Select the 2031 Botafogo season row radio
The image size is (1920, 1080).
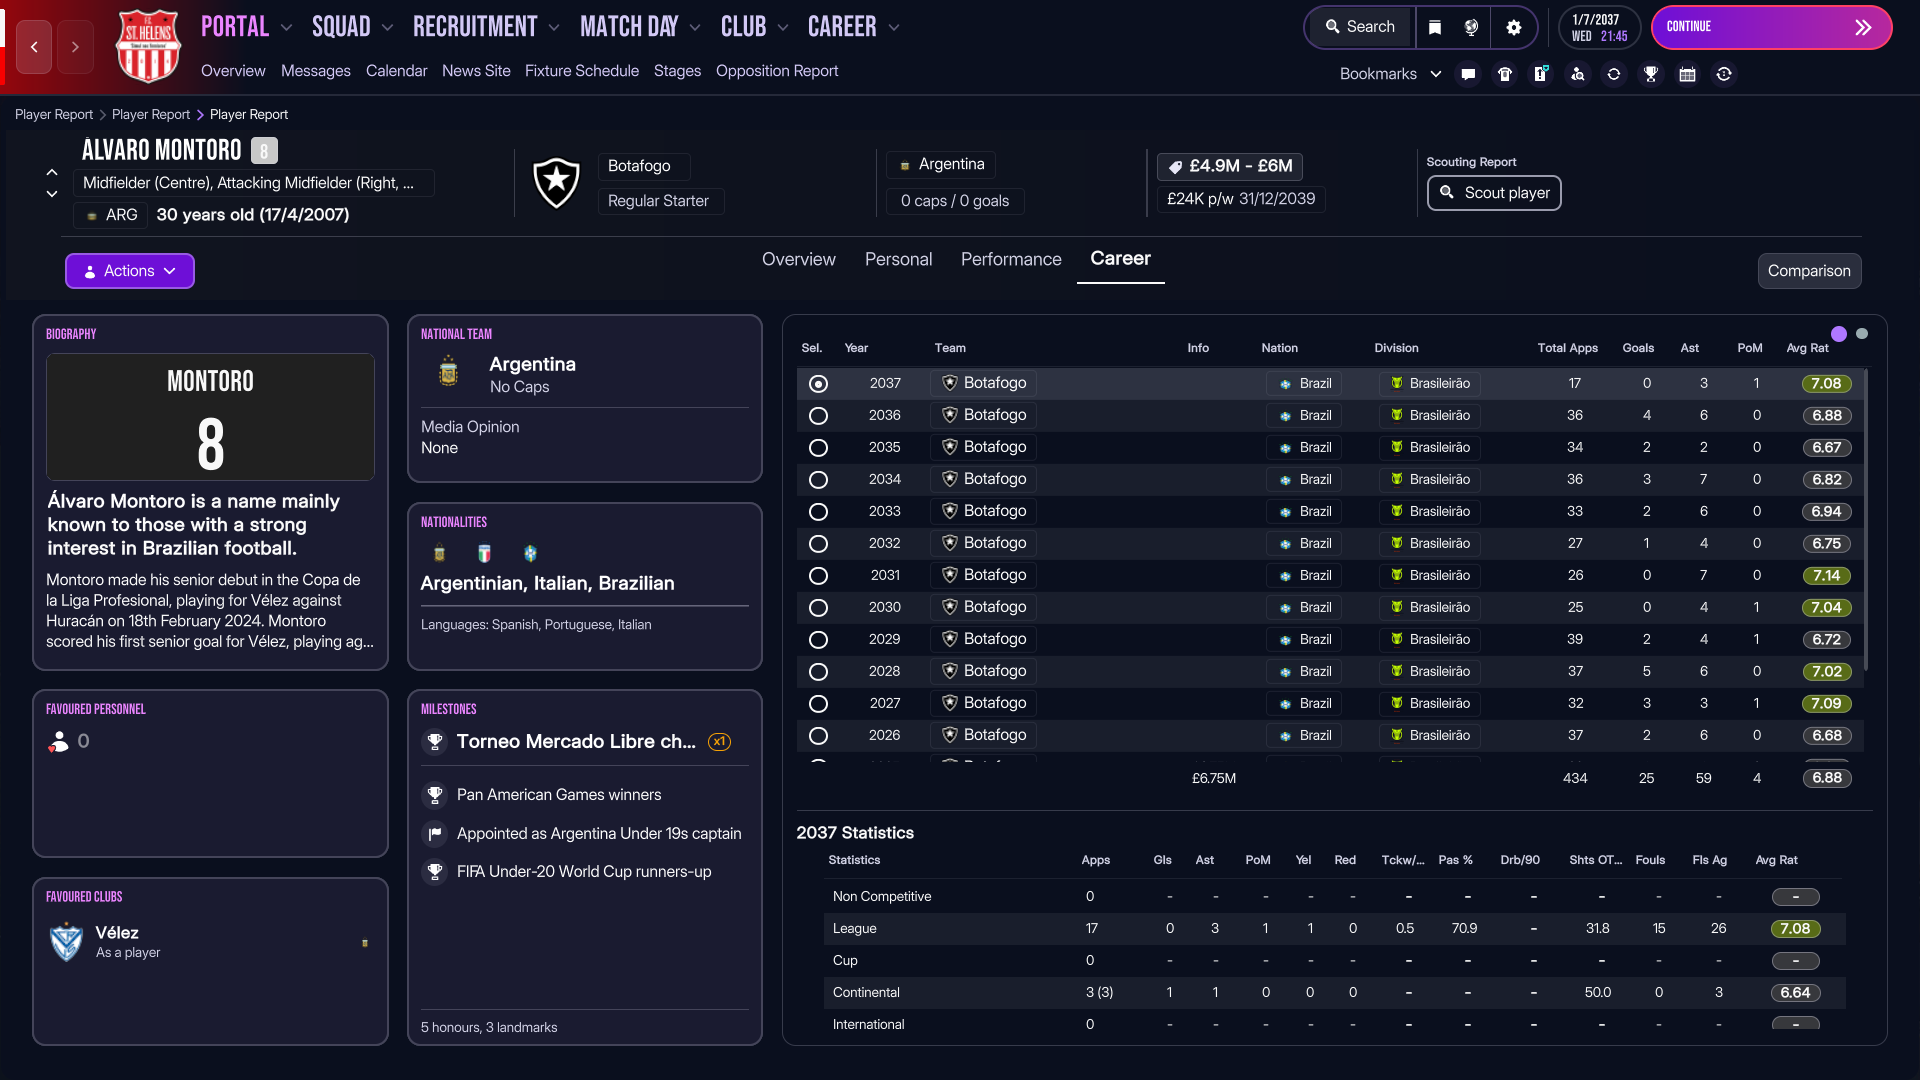(x=818, y=576)
